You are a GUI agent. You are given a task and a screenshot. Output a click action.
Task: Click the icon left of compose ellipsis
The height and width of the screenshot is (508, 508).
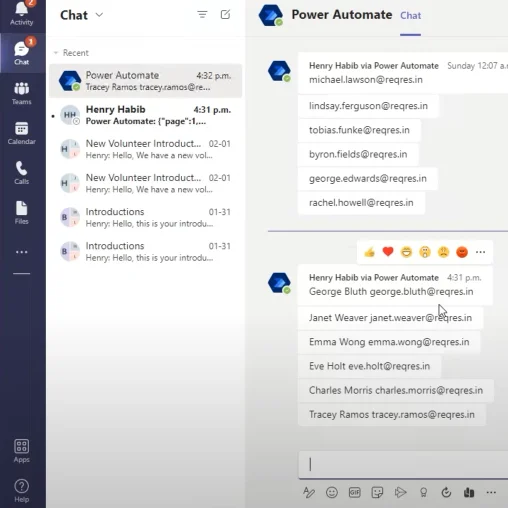(469, 492)
